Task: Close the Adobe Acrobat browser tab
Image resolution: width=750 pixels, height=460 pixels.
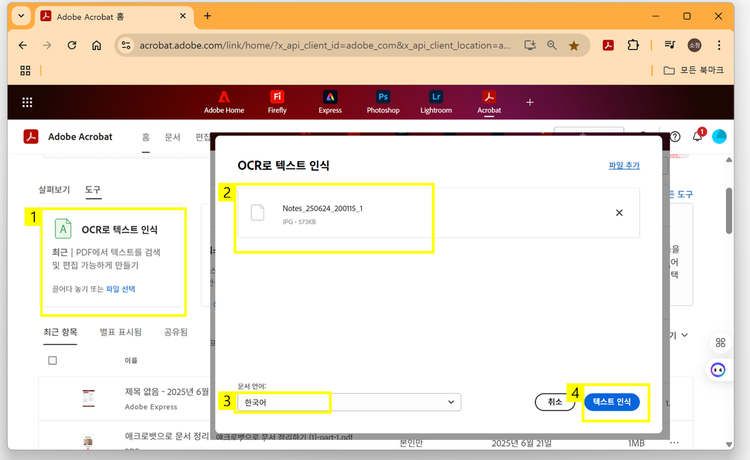Action: tap(183, 16)
